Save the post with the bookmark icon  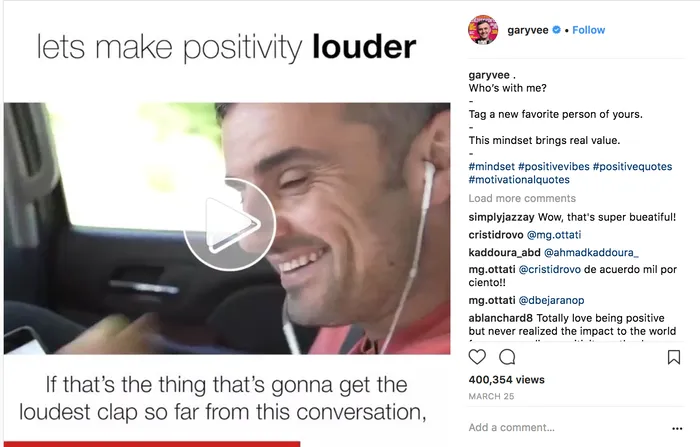click(x=674, y=357)
